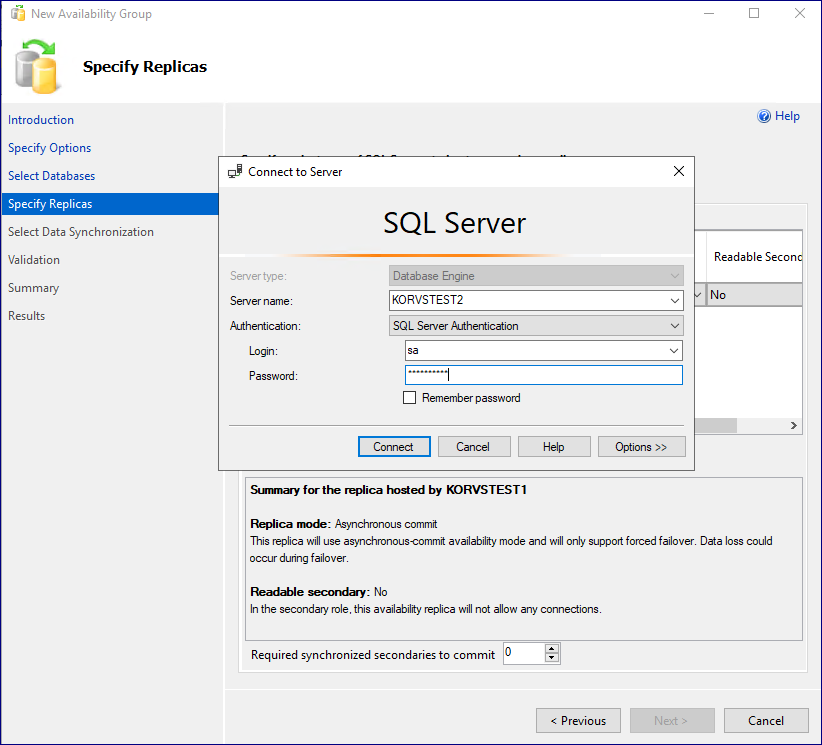The height and width of the screenshot is (745, 822).
Task: Go to the Select Databases page
Action: point(51,176)
